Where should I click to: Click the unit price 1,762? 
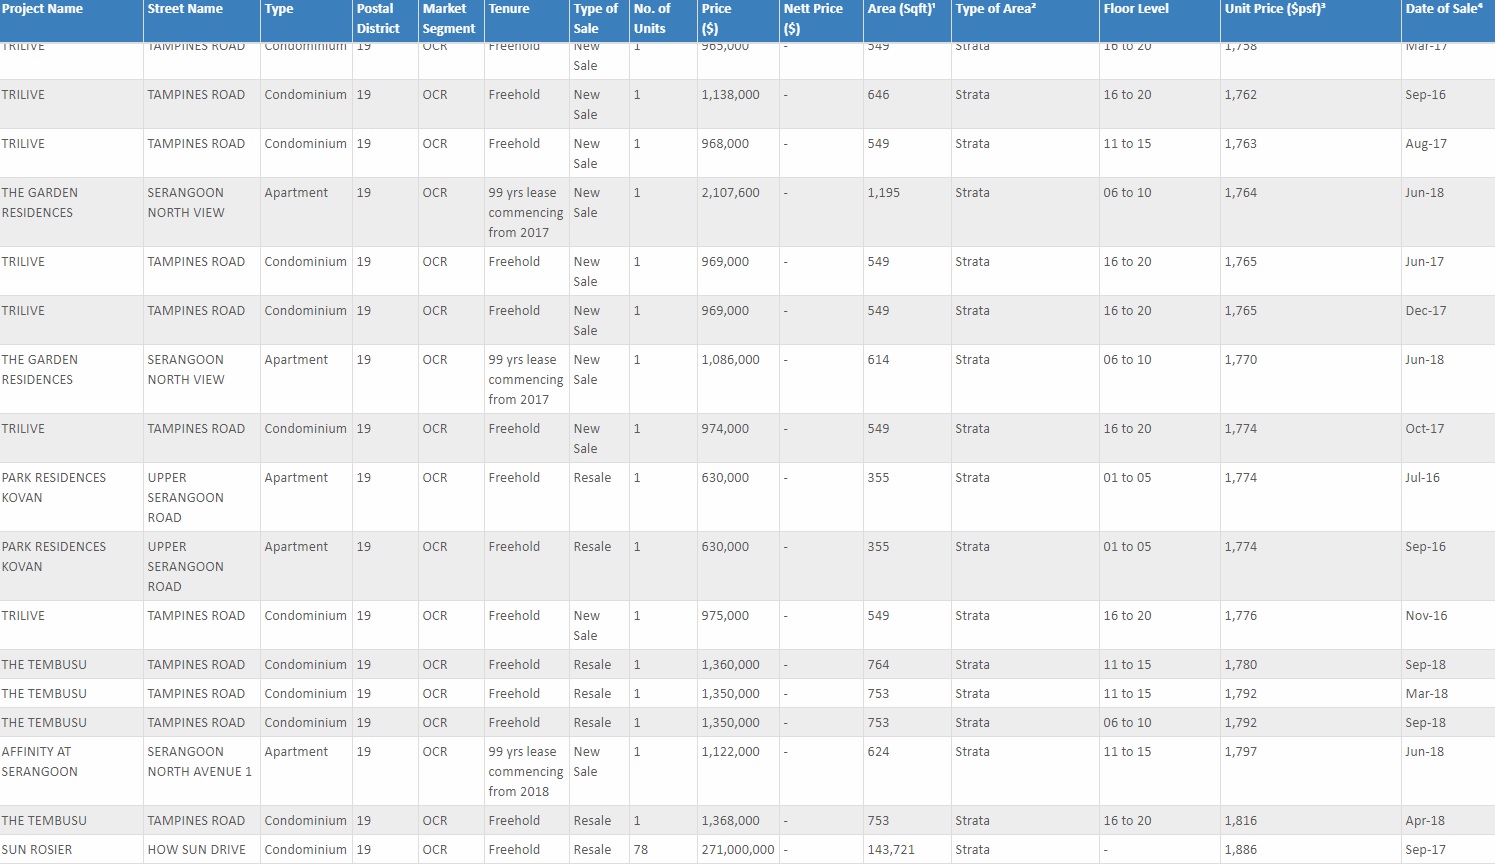1241,95
